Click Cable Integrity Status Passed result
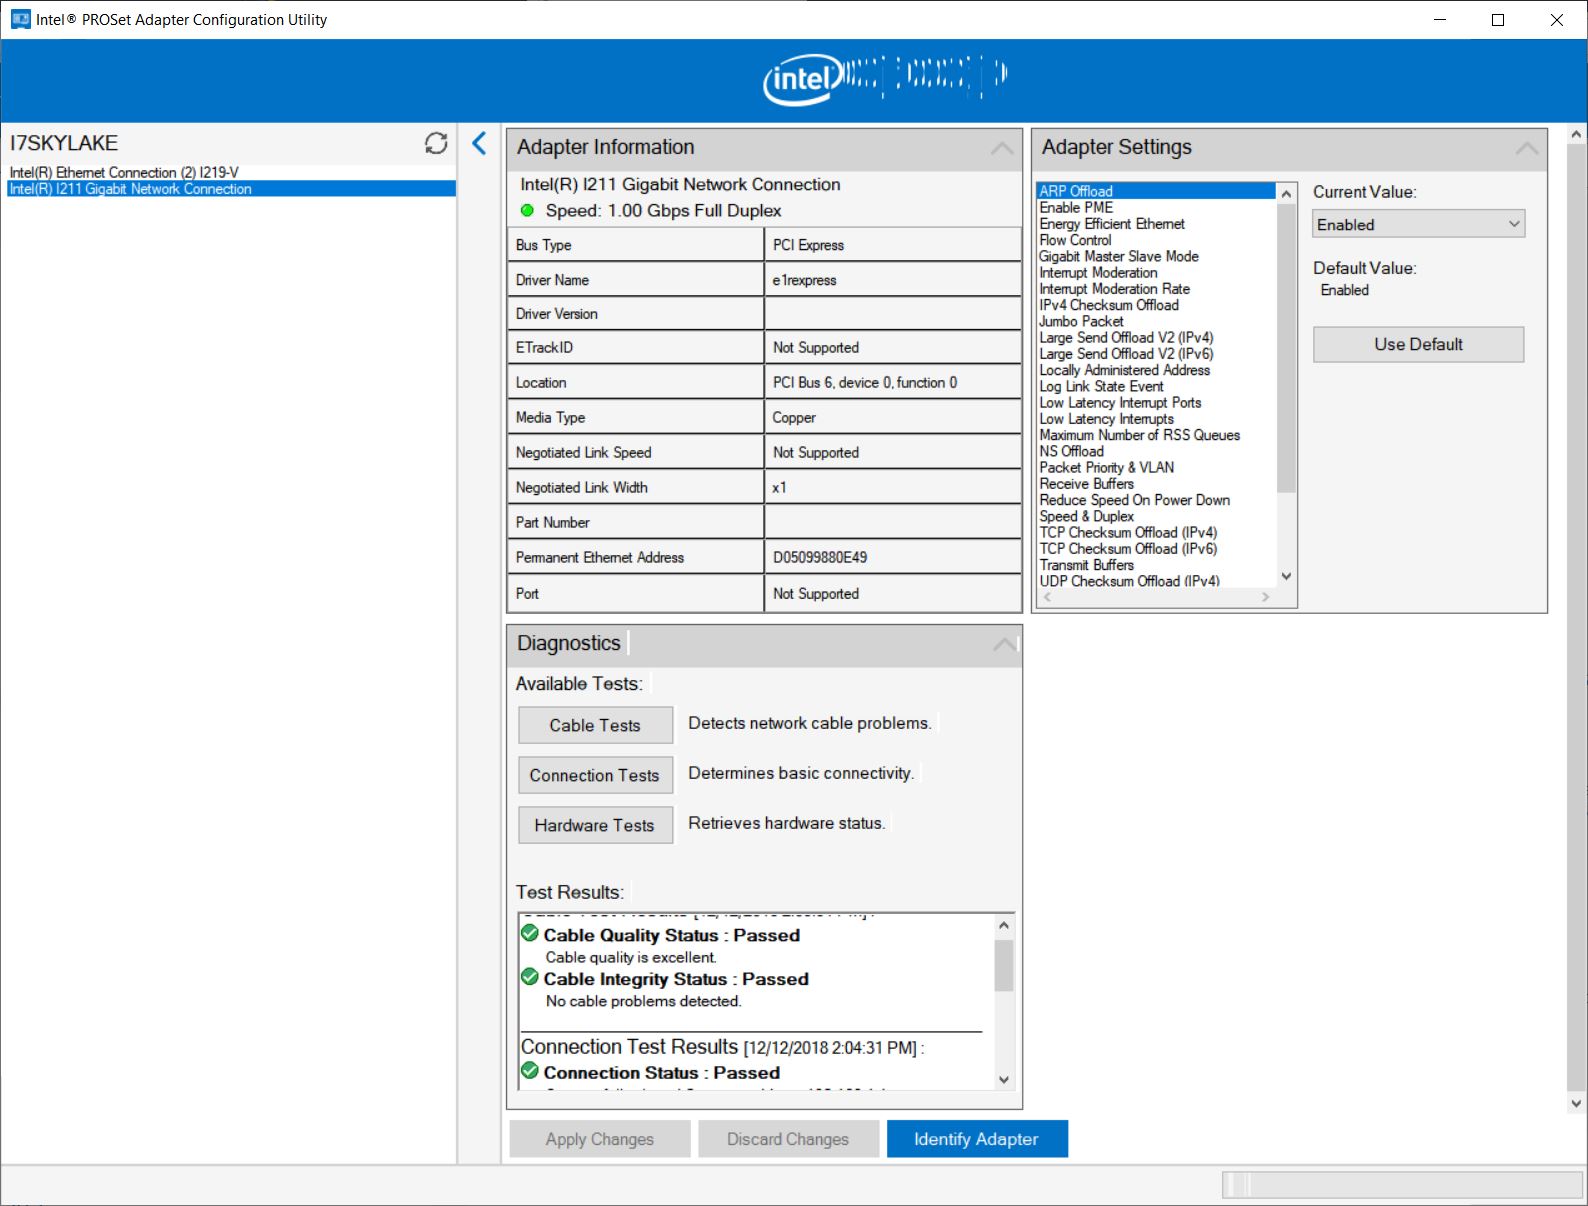 (x=676, y=979)
